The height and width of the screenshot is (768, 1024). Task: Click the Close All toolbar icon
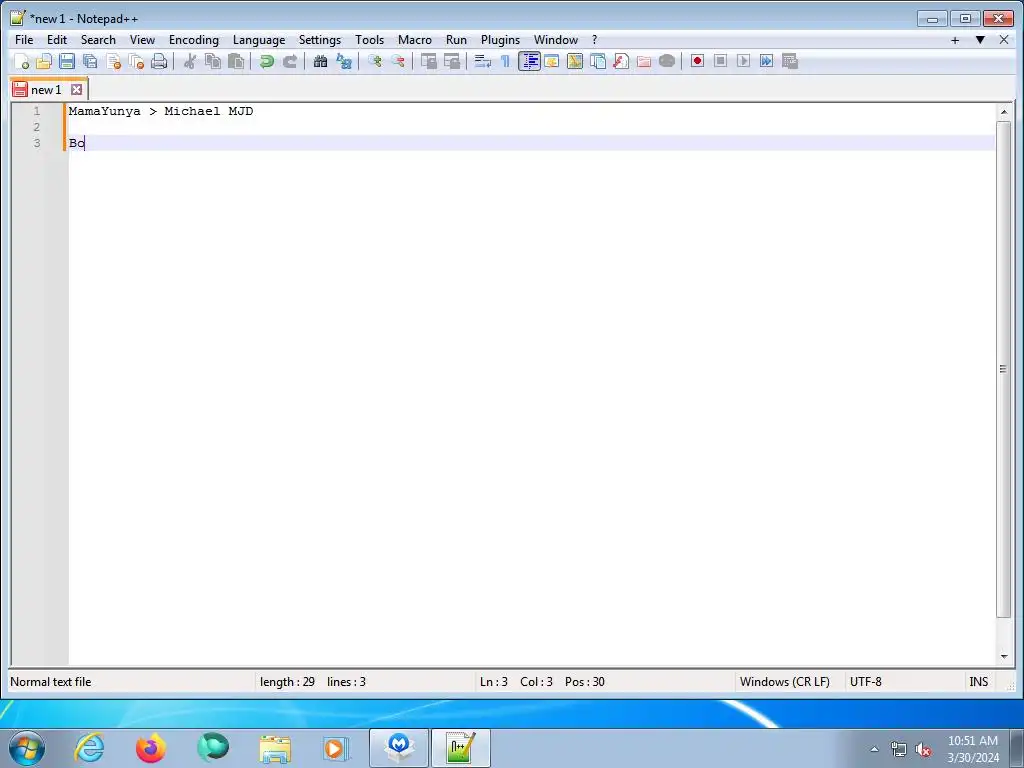136,61
